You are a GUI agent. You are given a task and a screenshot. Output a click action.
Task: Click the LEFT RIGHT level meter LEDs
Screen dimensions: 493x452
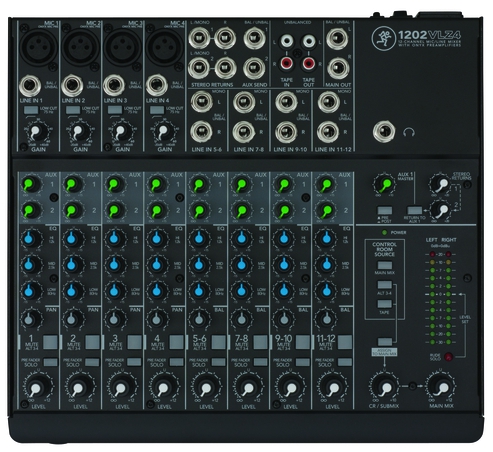[x=441, y=298]
